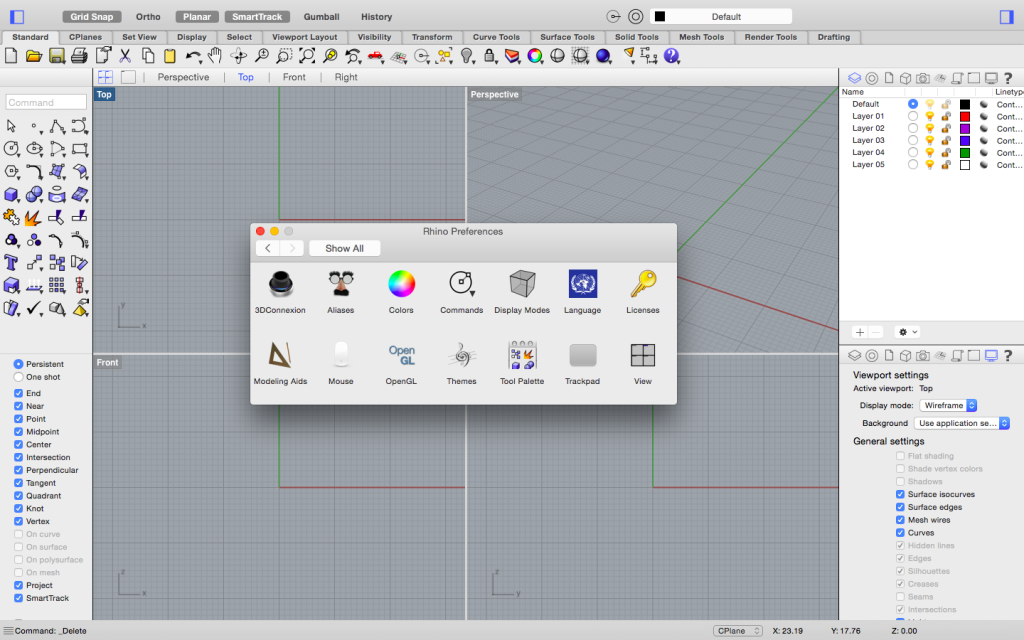Screen dimensions: 1024x640
Task: Open the Aliases preferences pane
Action: tap(340, 291)
